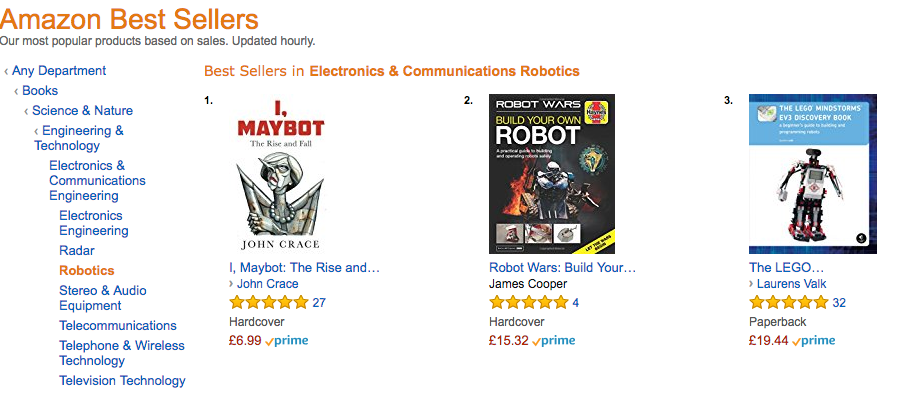Click the prime badge next to £6.99
The image size is (921, 393).
click(287, 341)
